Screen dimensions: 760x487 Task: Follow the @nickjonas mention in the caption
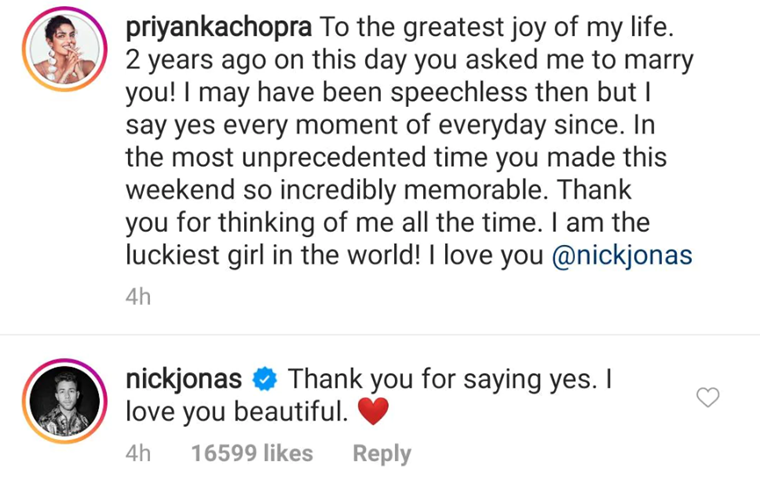click(x=622, y=256)
